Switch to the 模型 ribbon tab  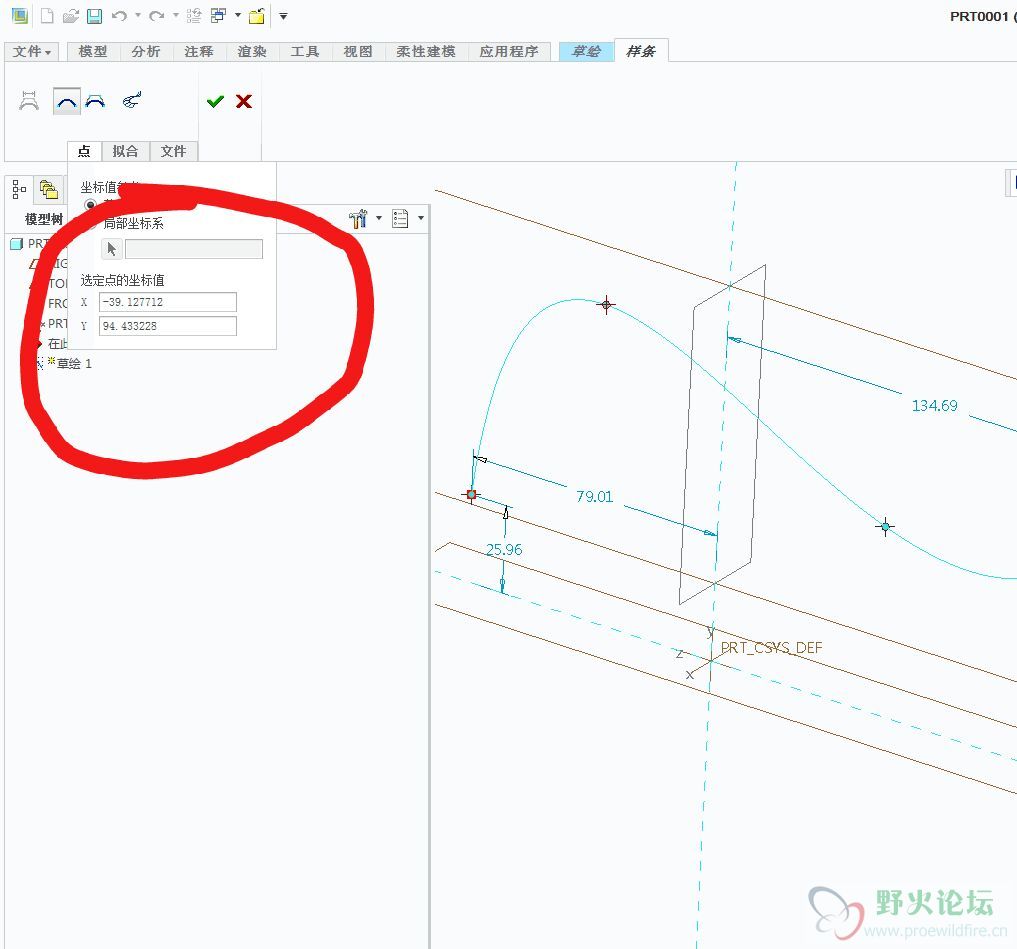[93, 51]
